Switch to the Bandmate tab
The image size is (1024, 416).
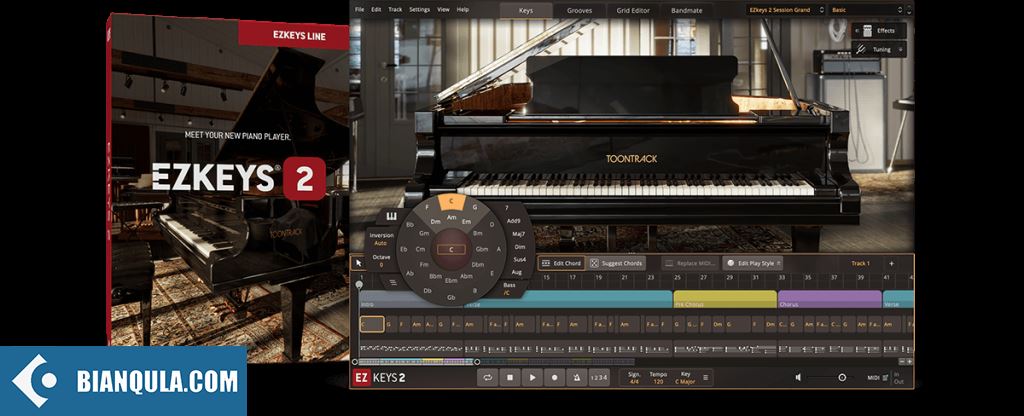pyautogui.click(x=686, y=10)
